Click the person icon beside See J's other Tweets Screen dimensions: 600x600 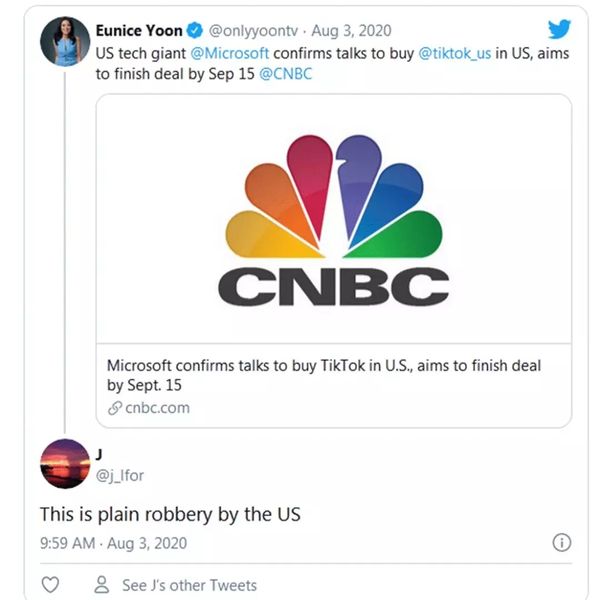pyautogui.click(x=101, y=585)
